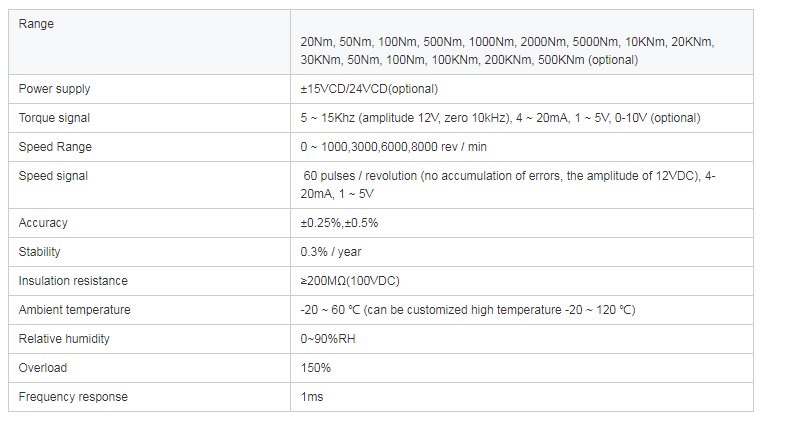Click the Ambient temperature label

tap(74, 310)
